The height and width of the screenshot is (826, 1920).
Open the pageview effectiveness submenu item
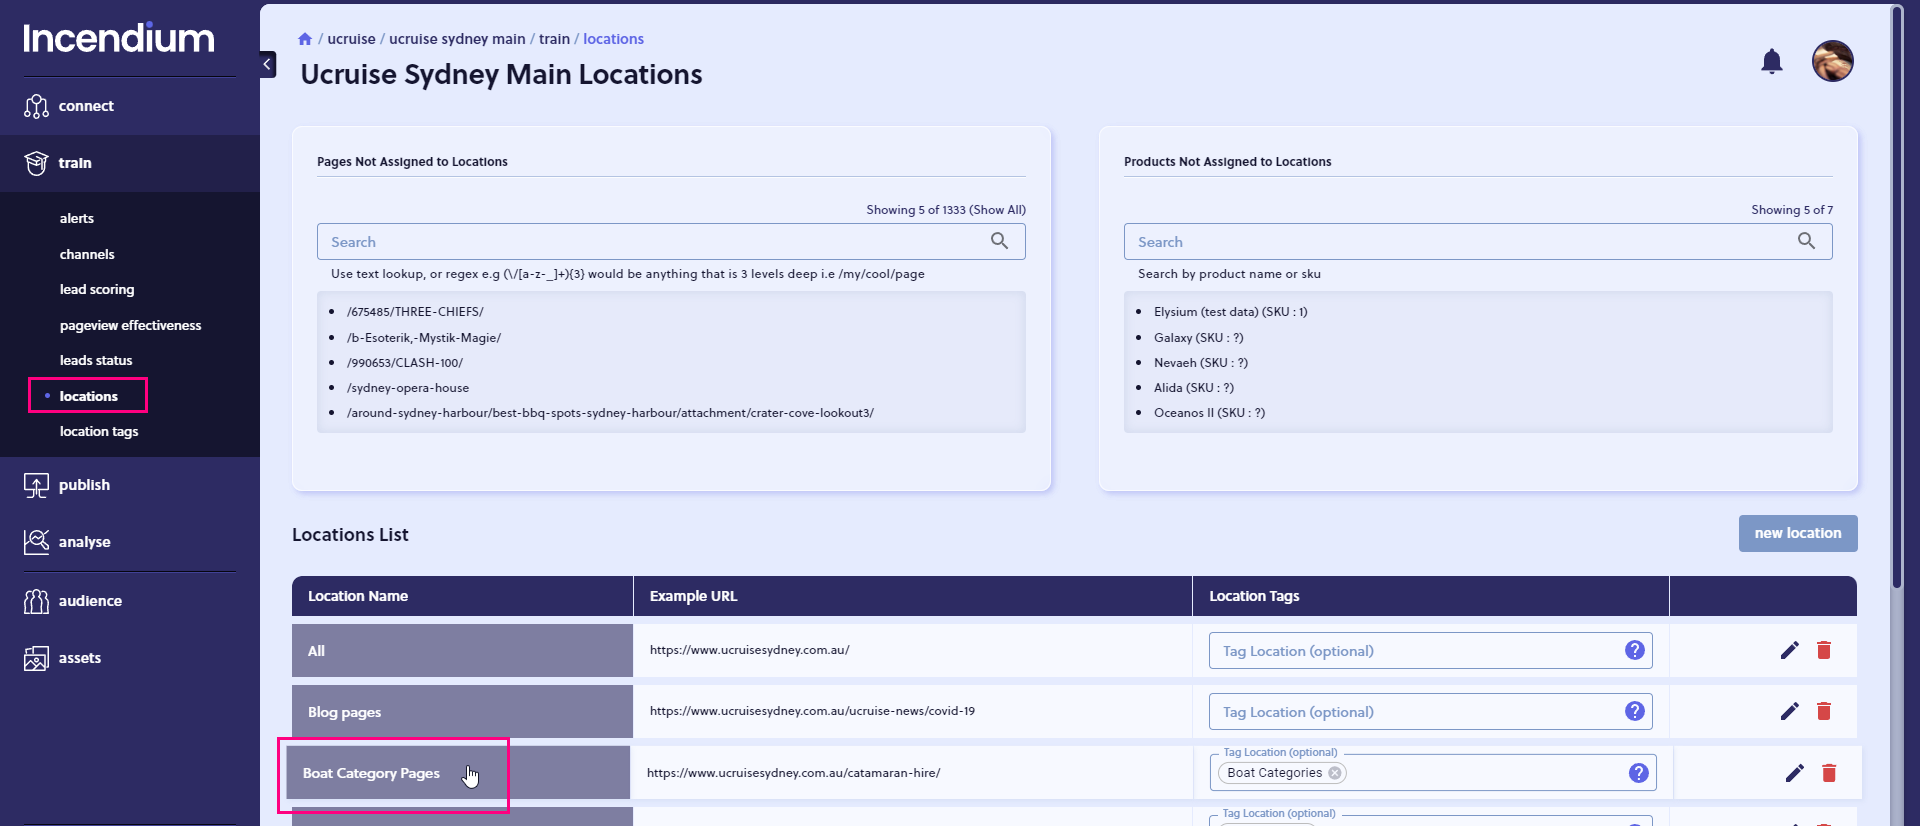click(130, 326)
